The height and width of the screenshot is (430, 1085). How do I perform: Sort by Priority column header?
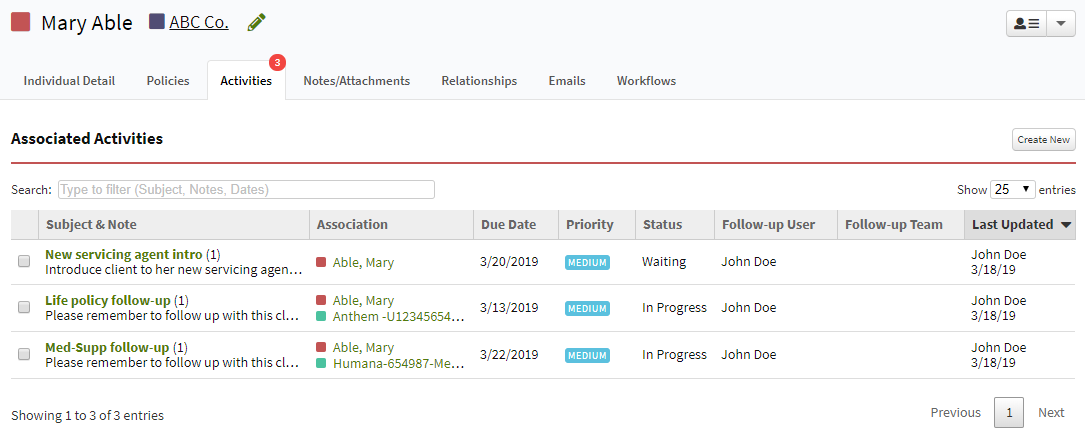pos(596,224)
